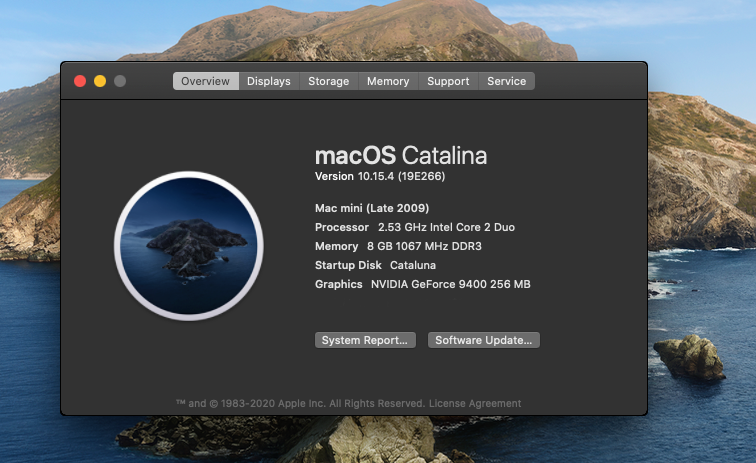Minimize window with the yellow button

pos(100,81)
